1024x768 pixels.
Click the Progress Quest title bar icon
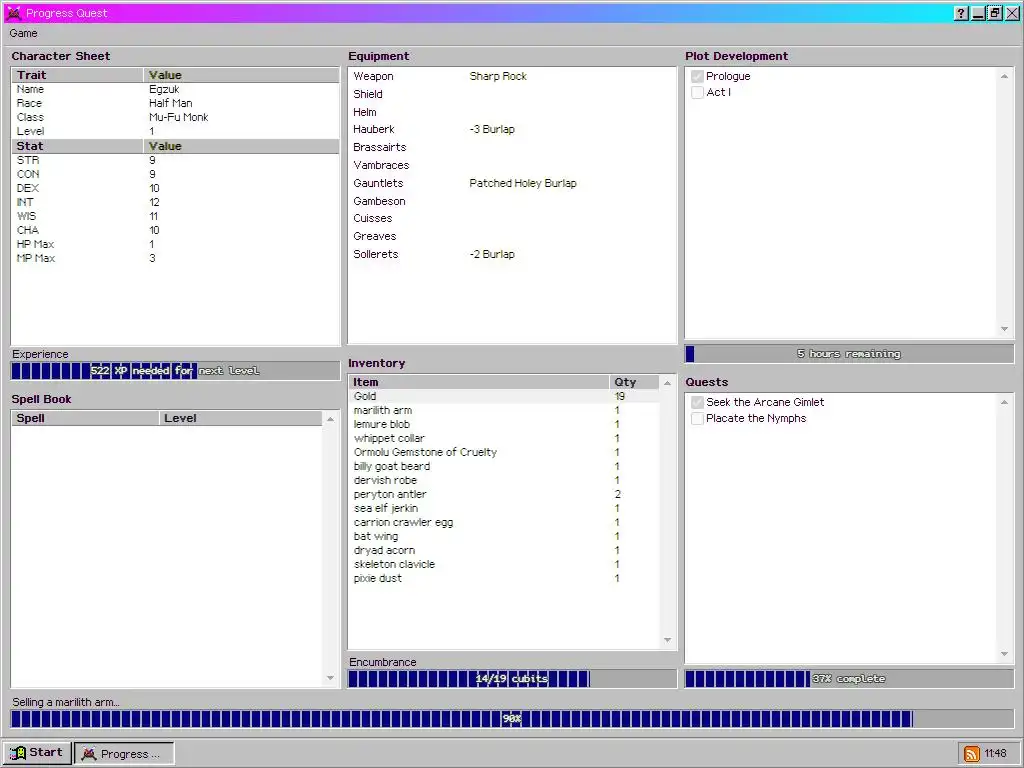coord(13,13)
